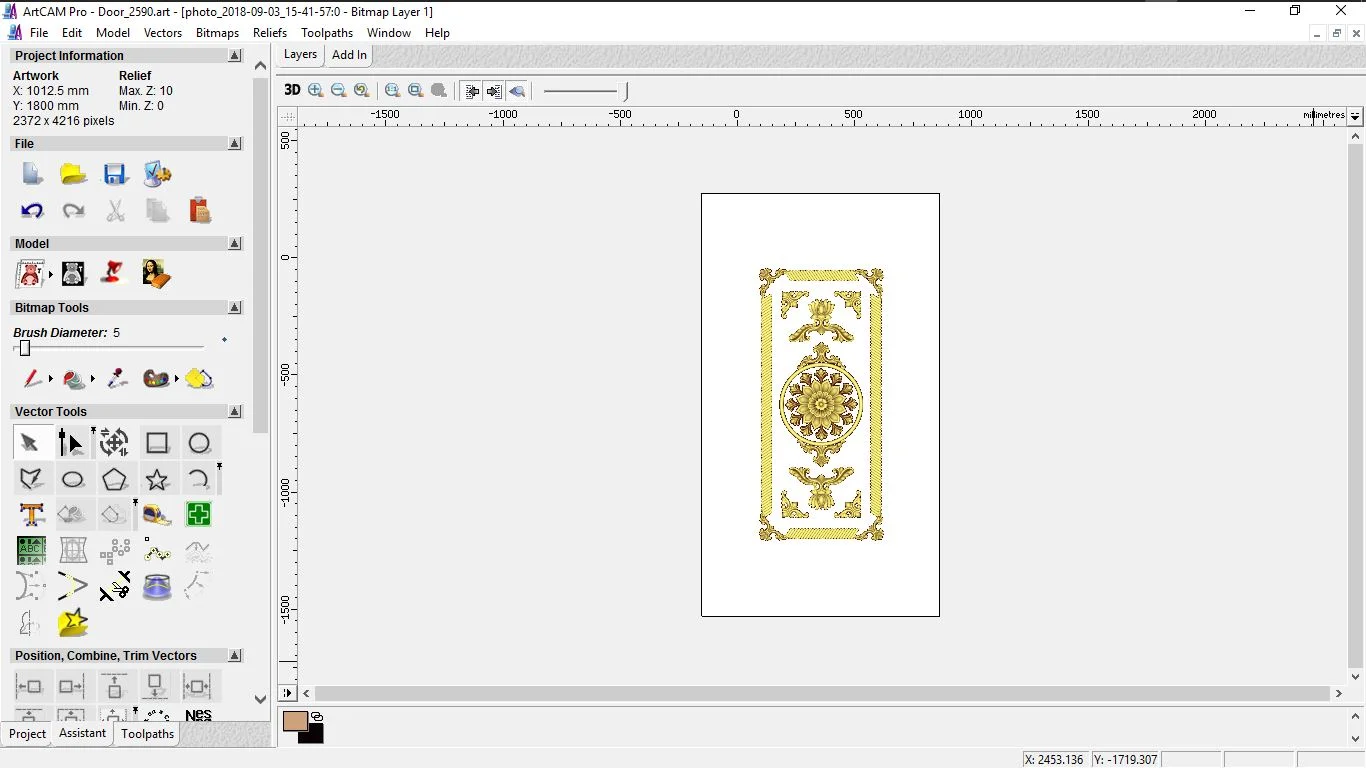
Task: Click the Zoom In magnifier icon
Action: 316,91
